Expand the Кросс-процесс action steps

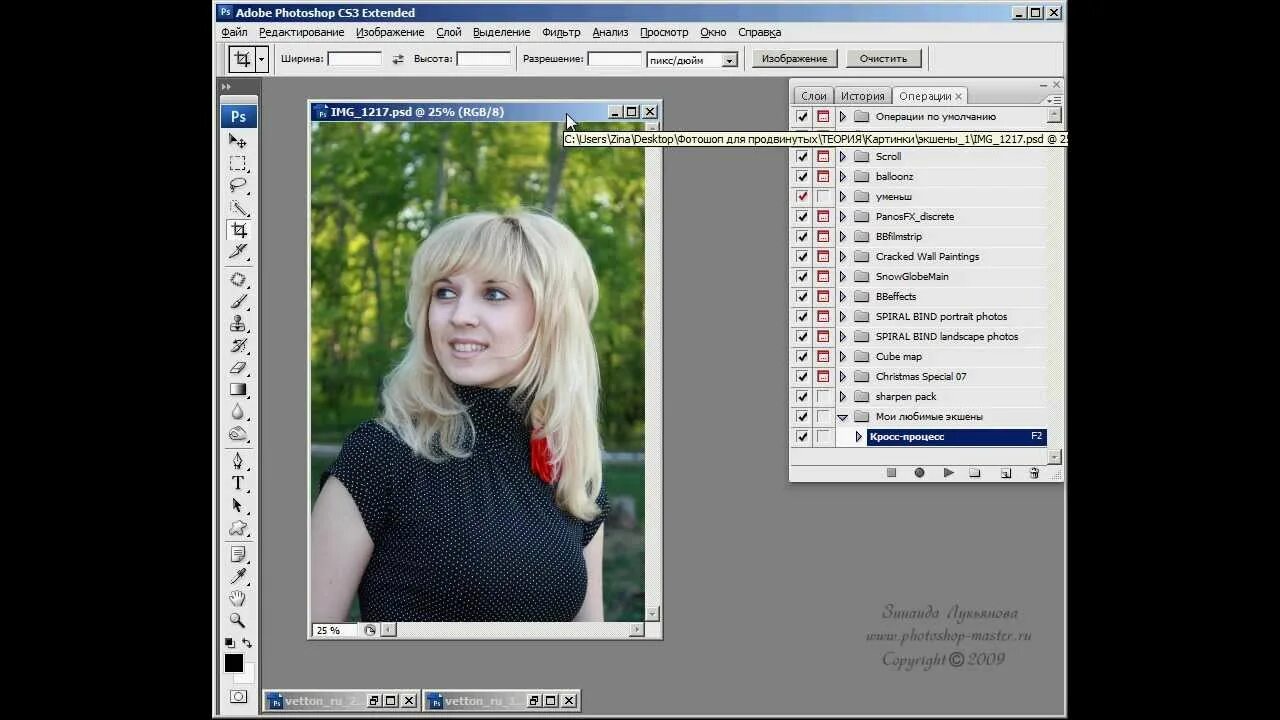[858, 436]
